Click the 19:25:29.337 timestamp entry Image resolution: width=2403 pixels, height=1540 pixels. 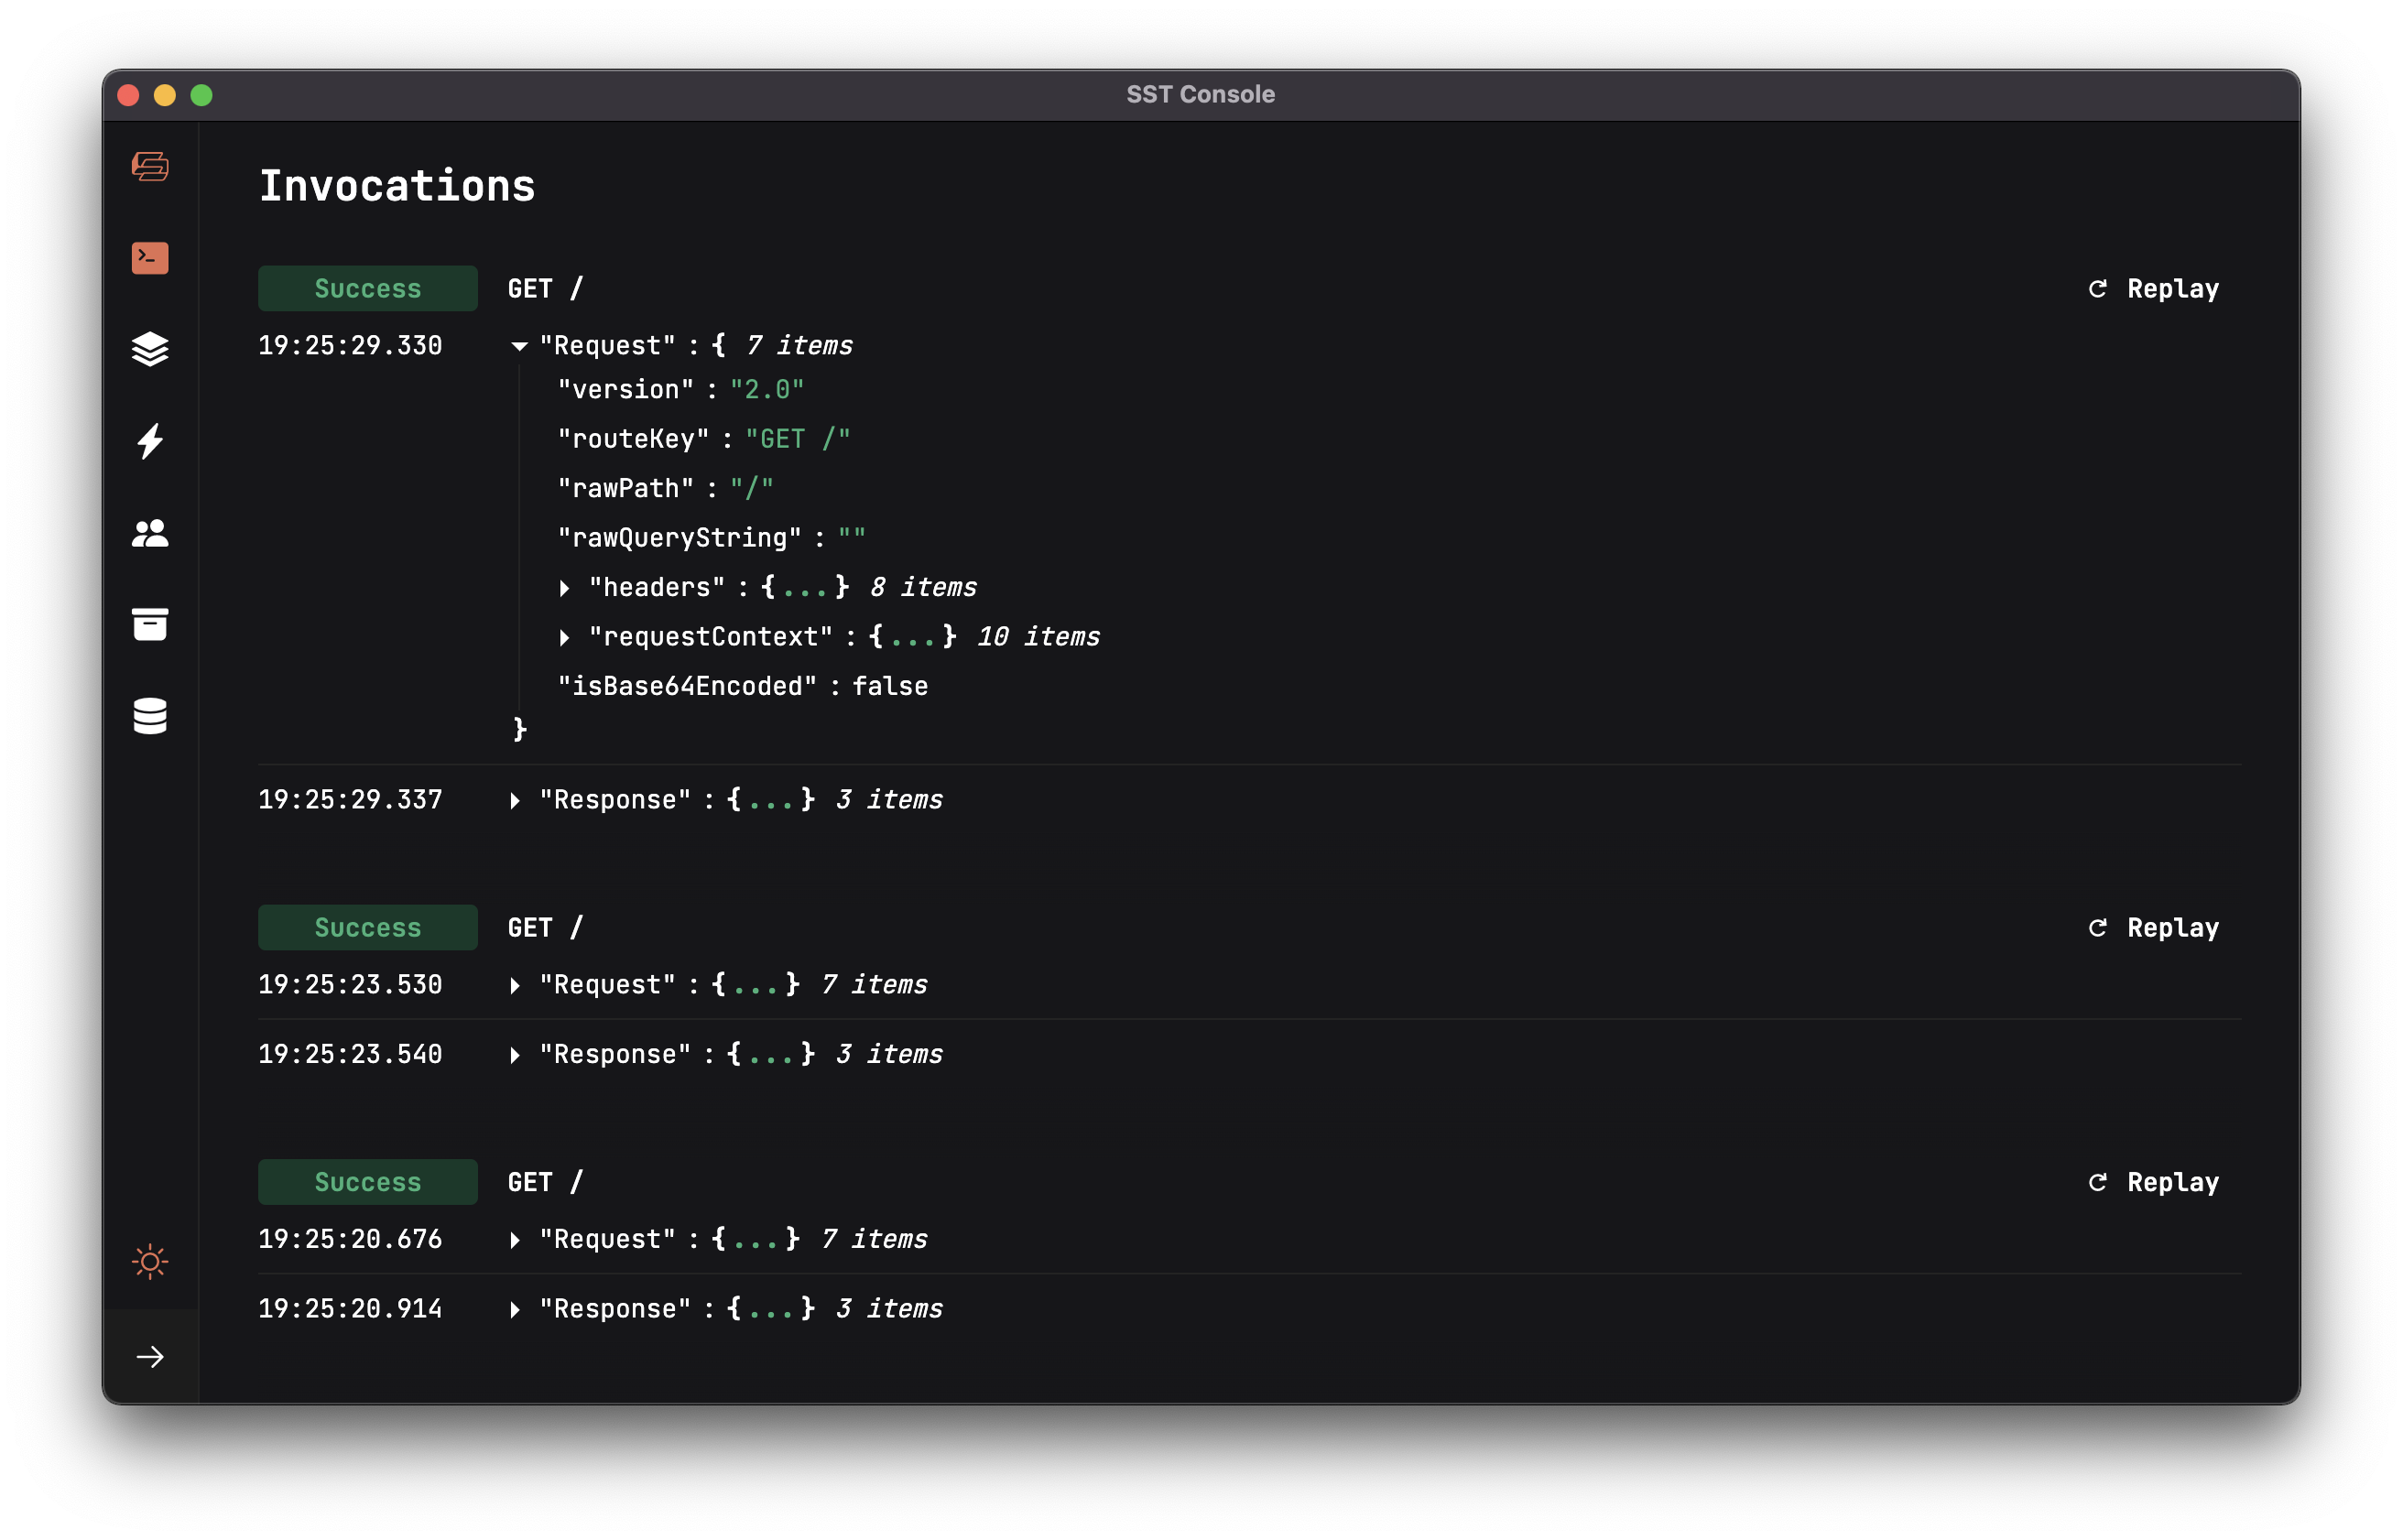349,799
